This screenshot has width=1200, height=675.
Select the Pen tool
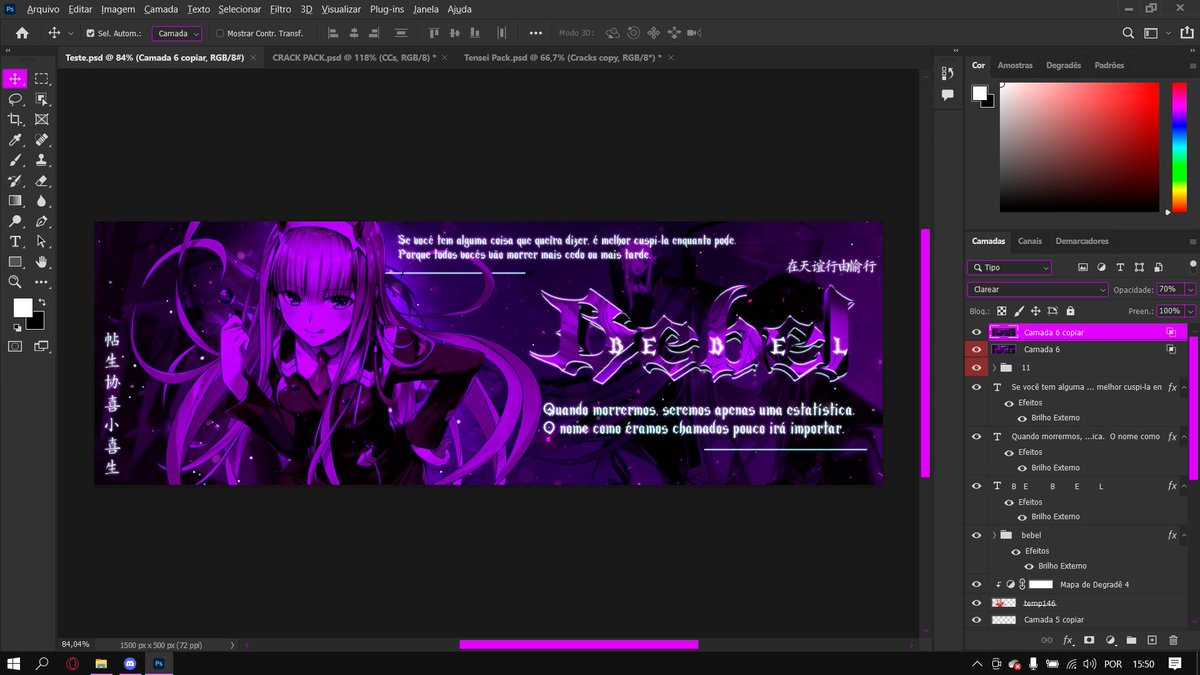pyautogui.click(x=42, y=221)
